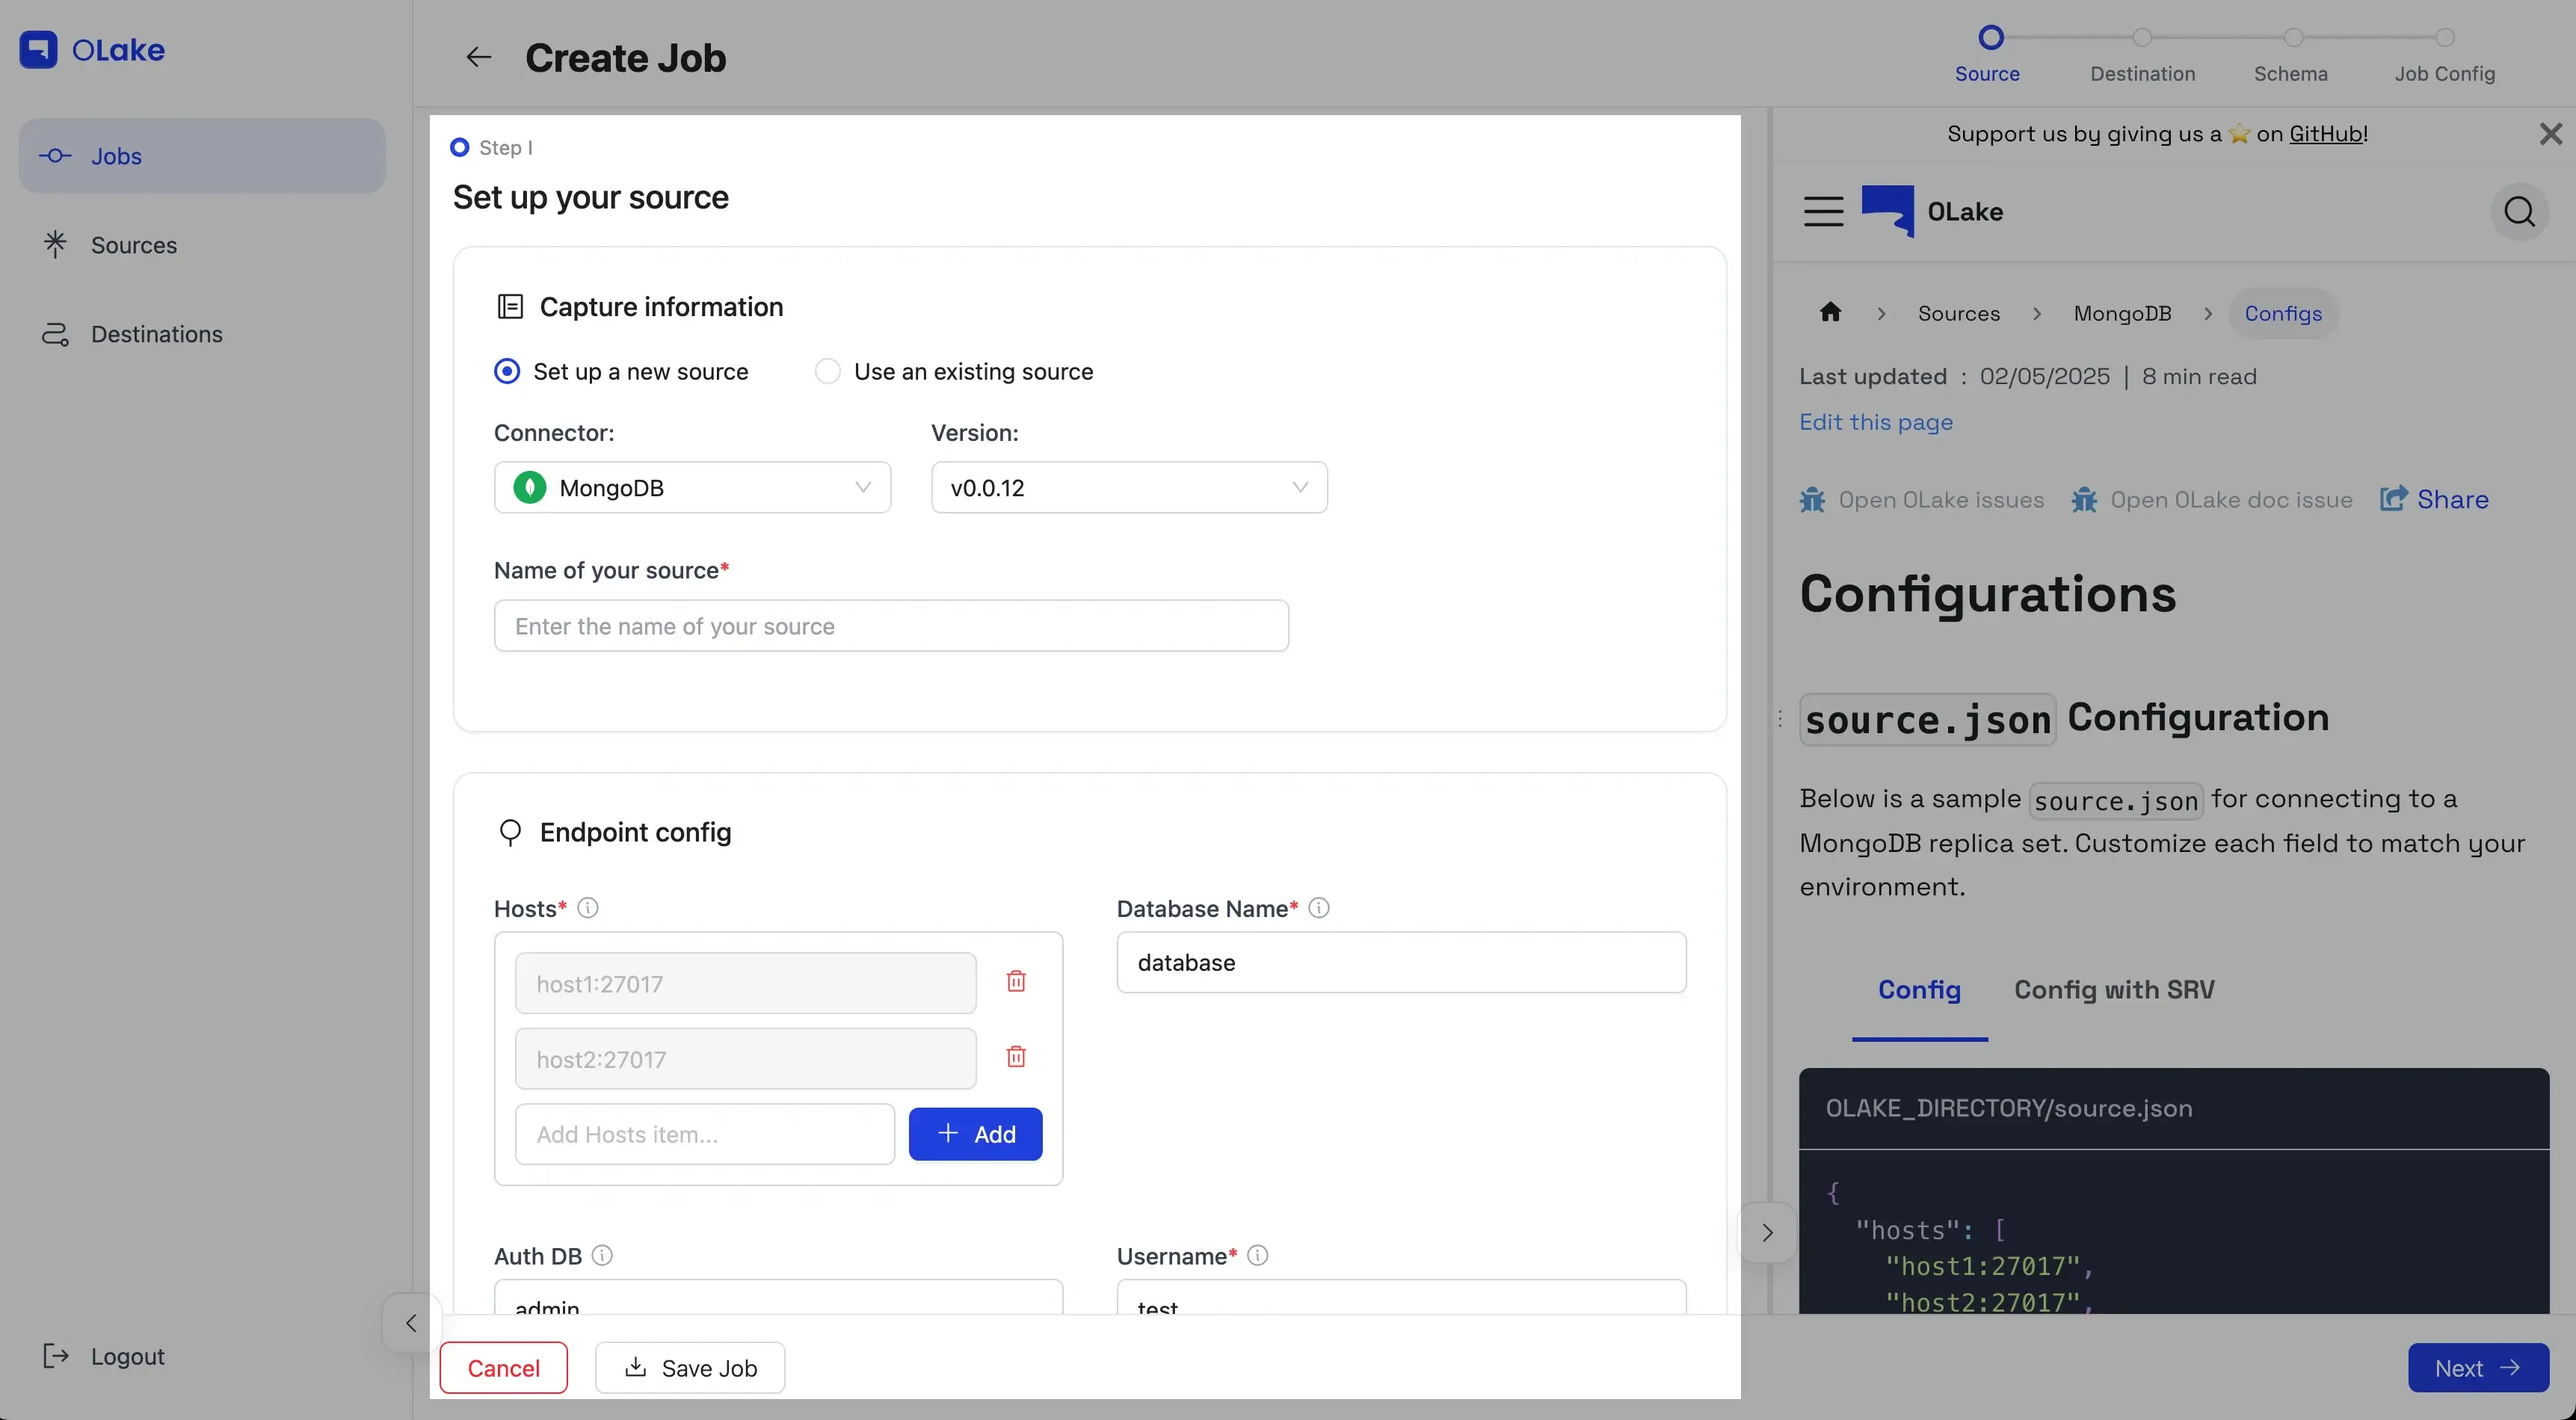Image resolution: width=2576 pixels, height=1420 pixels.
Task: Click the Hosts info icon
Action: (x=588, y=908)
